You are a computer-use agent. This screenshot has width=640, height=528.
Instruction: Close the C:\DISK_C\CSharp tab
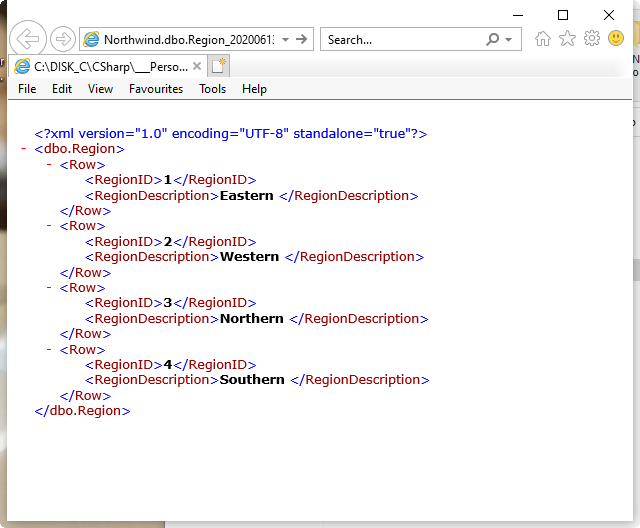tap(197, 66)
